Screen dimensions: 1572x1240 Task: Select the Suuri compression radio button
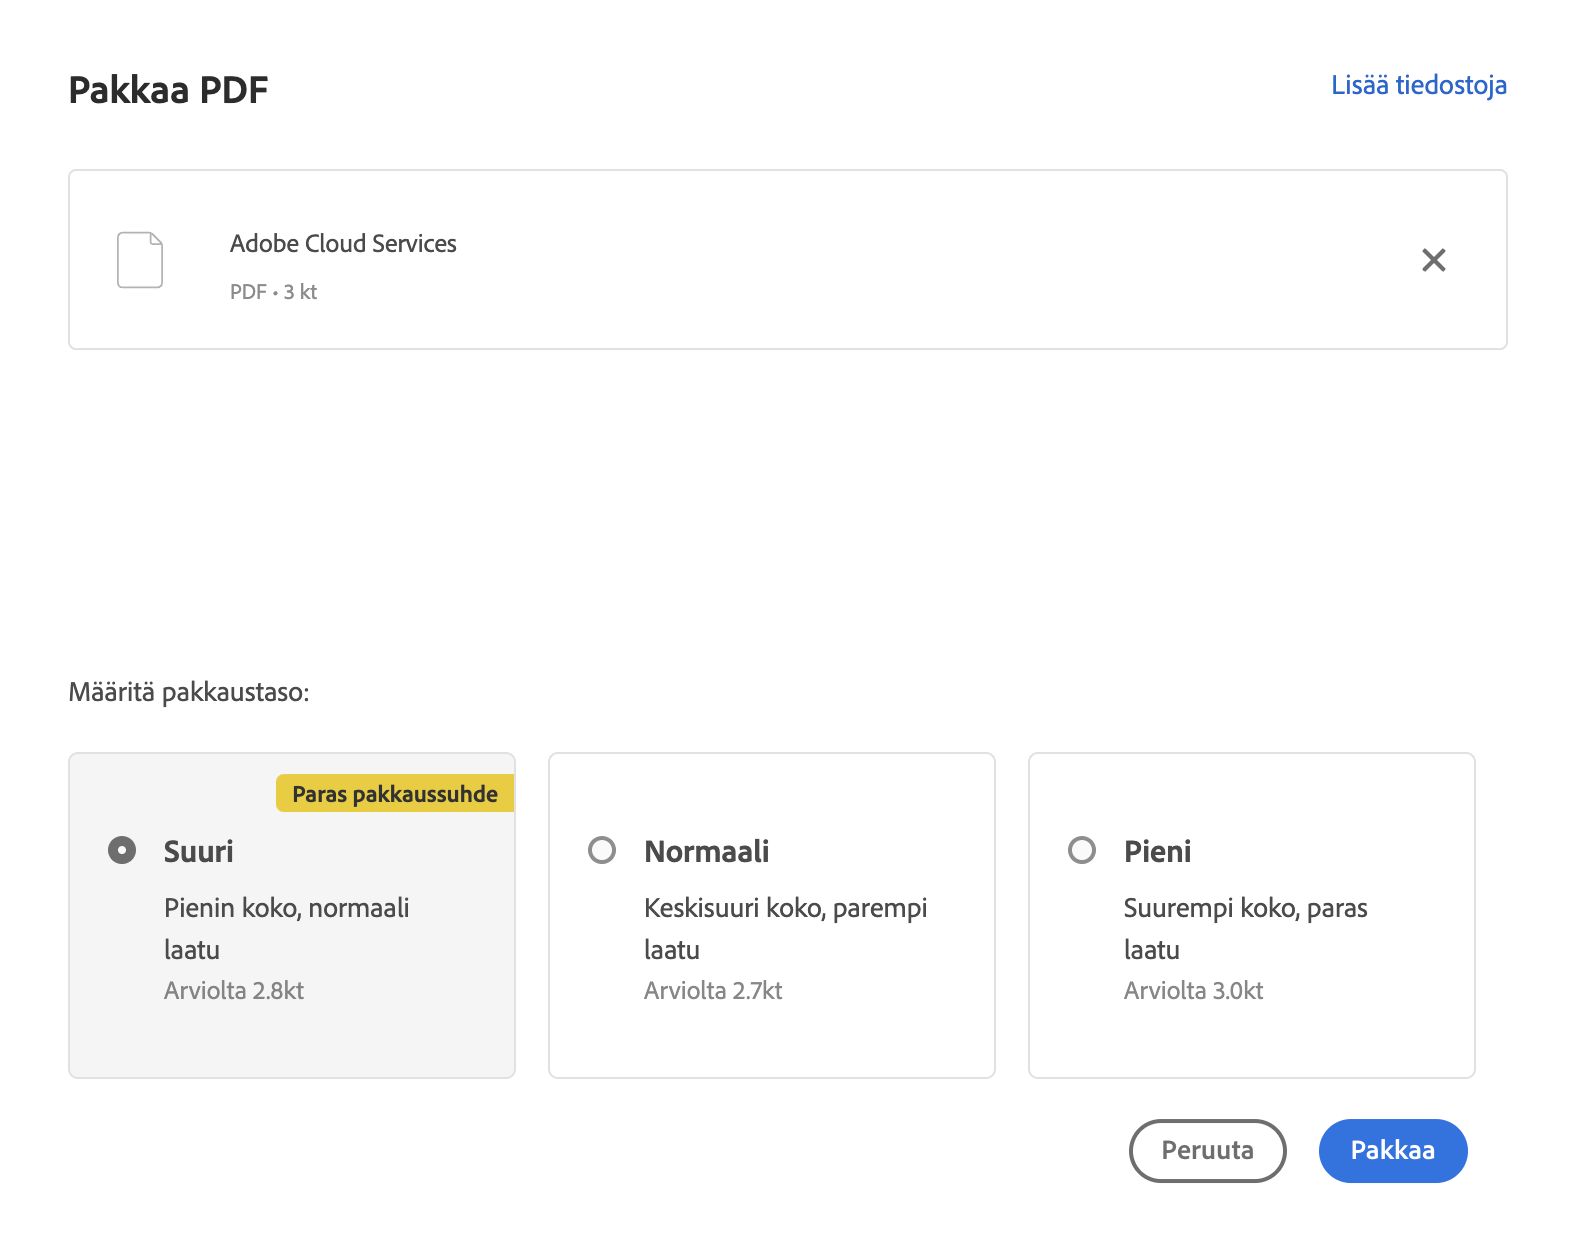[x=122, y=851]
